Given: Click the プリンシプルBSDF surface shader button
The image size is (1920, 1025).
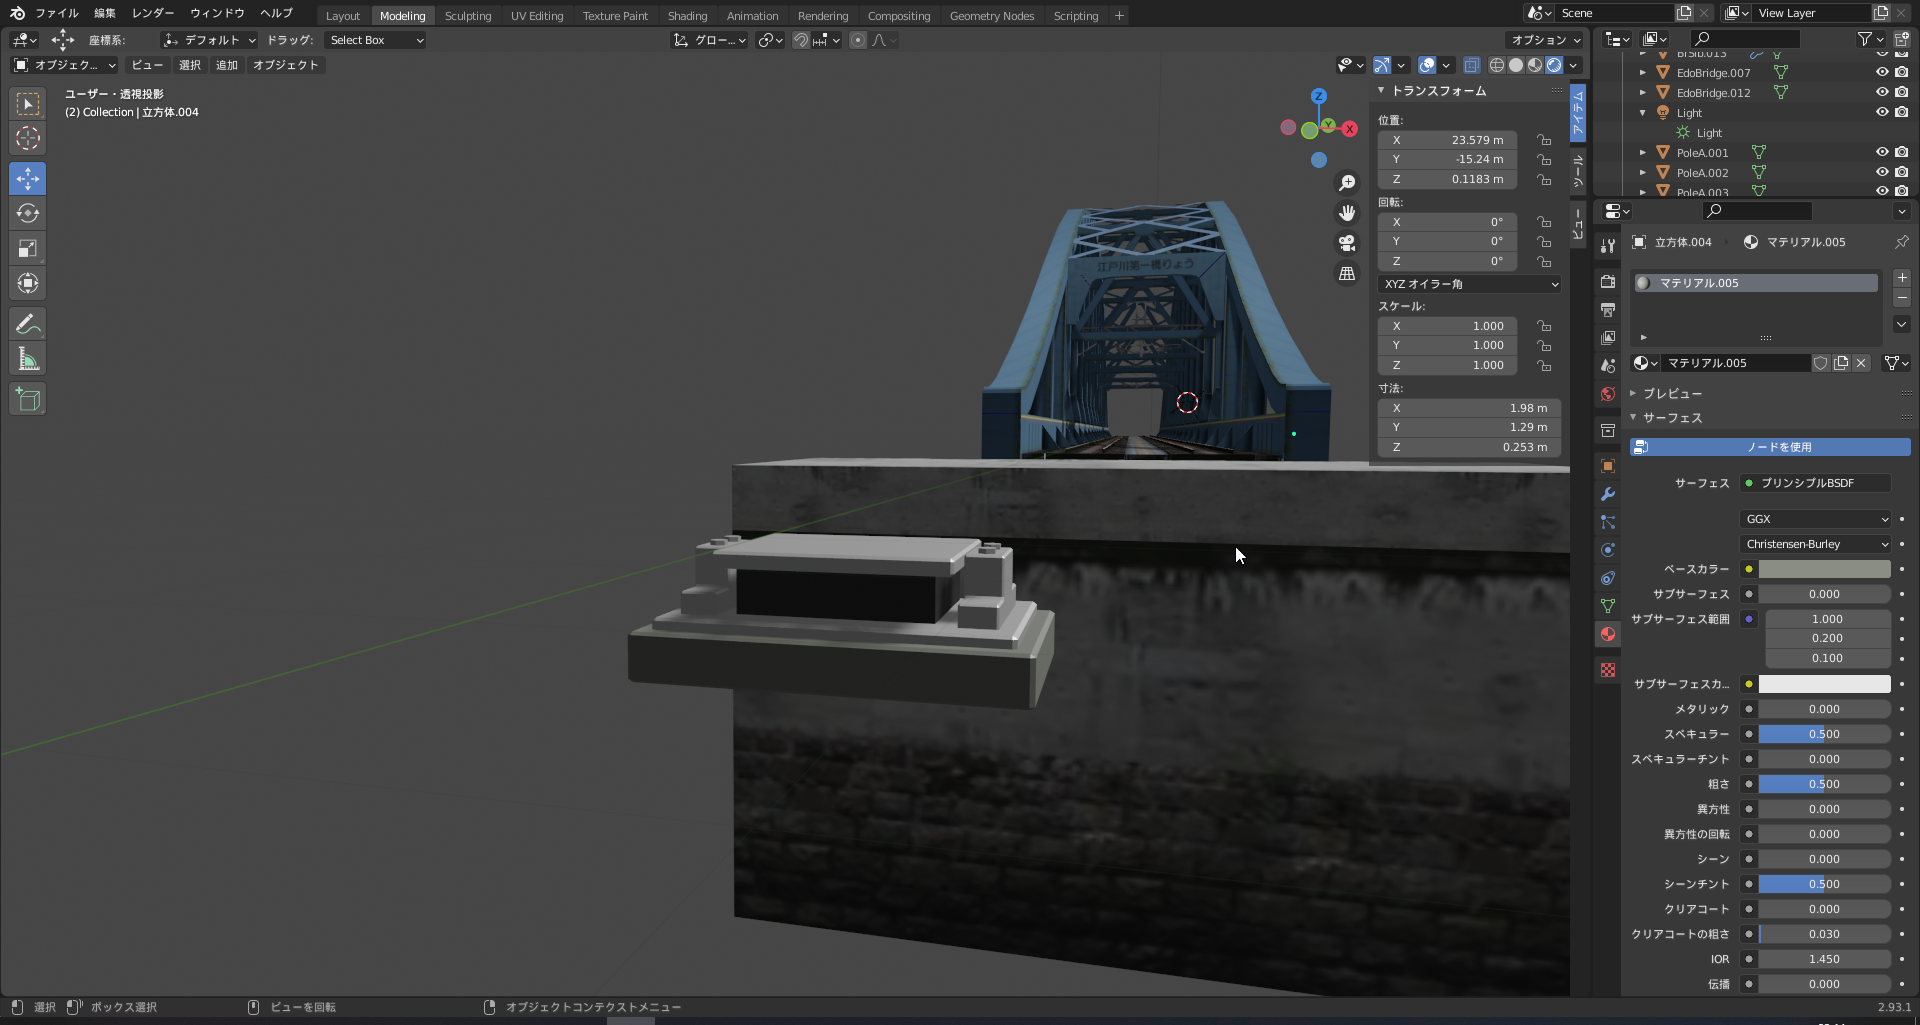Looking at the screenshot, I should (x=1815, y=483).
